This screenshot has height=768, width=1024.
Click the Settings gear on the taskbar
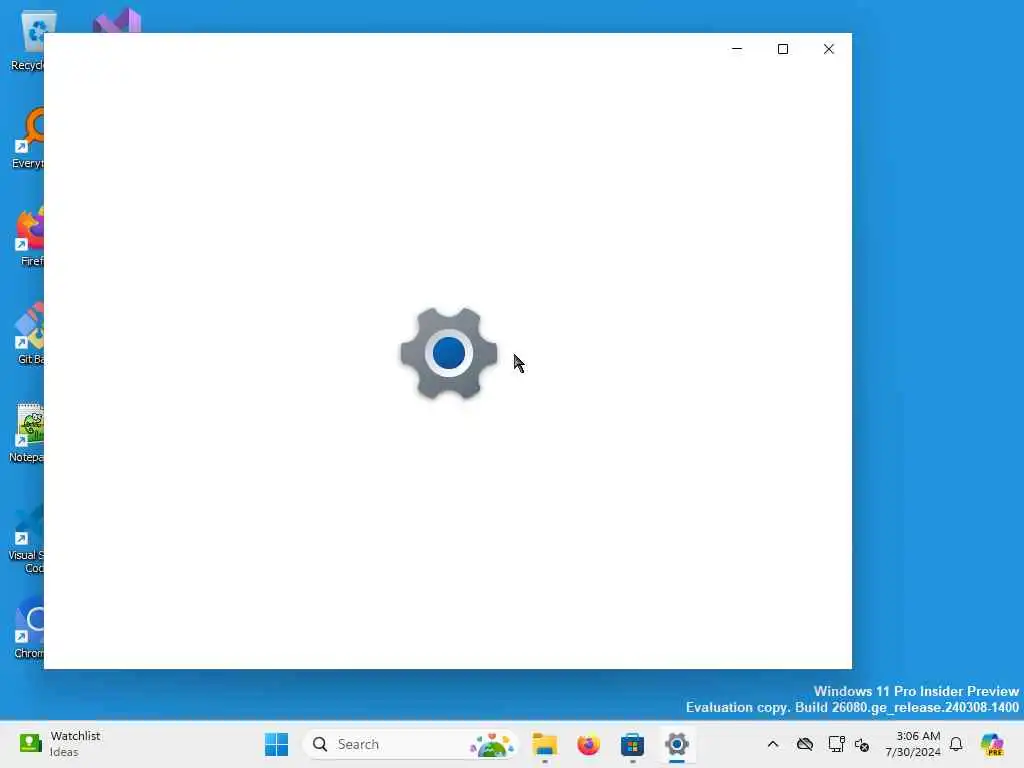[677, 744]
